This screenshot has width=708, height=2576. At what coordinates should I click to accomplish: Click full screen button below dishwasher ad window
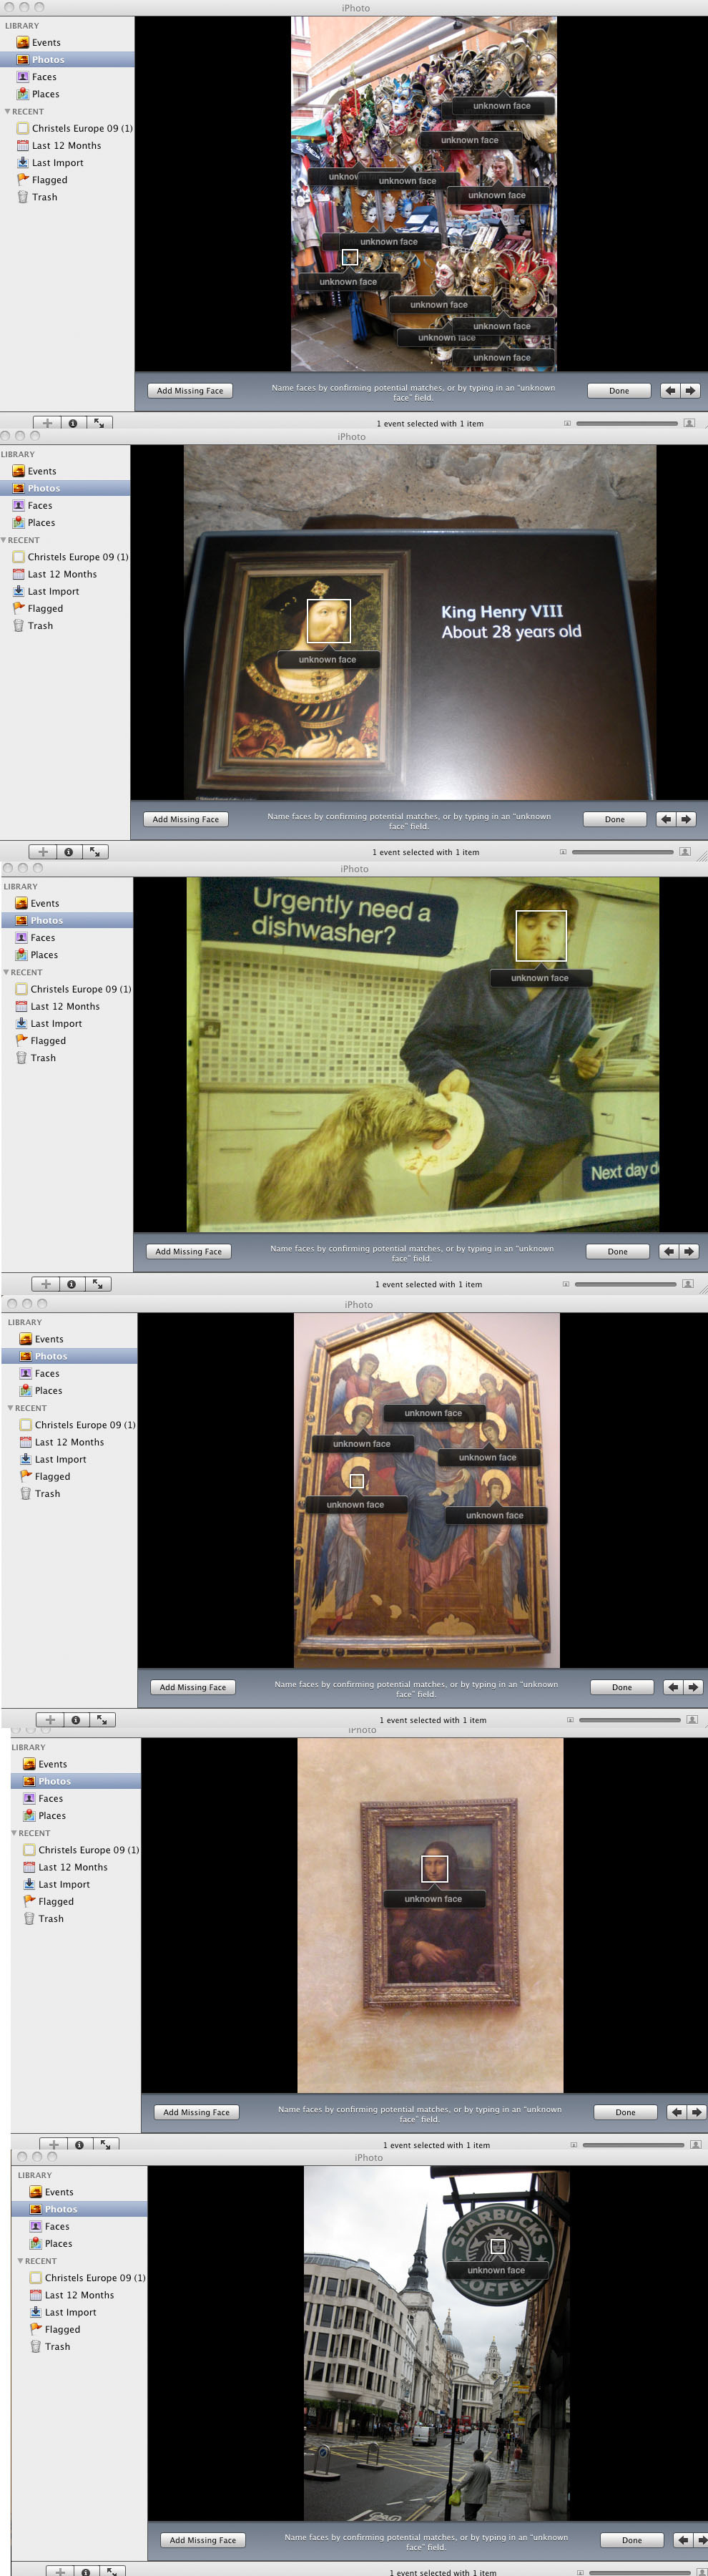(x=97, y=1284)
